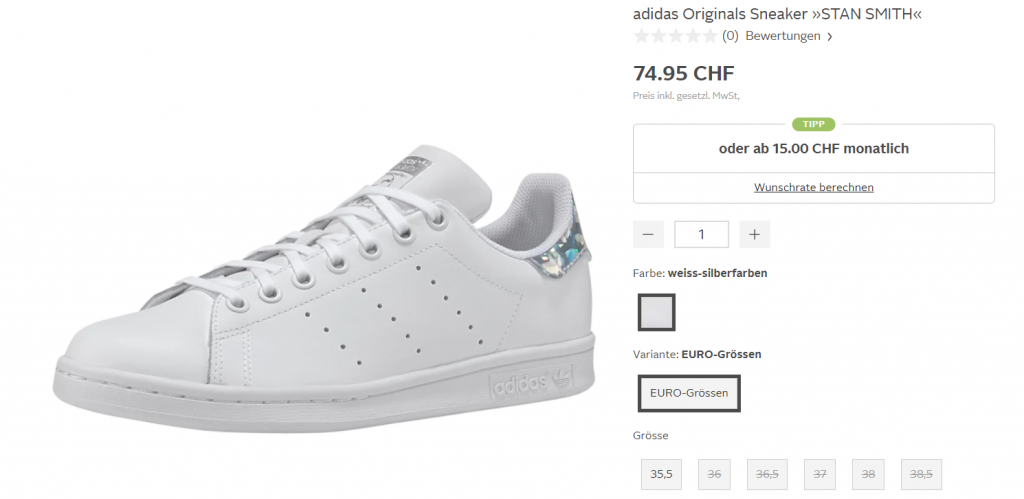This screenshot has height=499, width=1024.
Task: Click the 74.95 CHF price
Action: click(x=684, y=73)
